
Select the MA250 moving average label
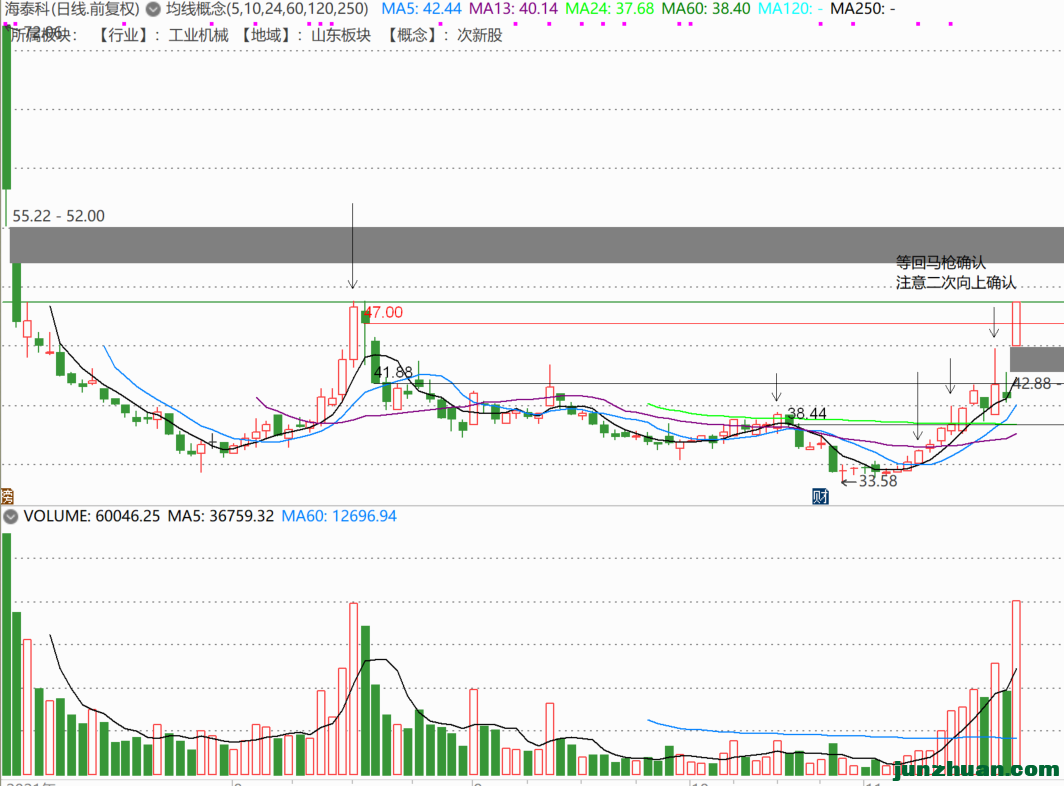863,9
